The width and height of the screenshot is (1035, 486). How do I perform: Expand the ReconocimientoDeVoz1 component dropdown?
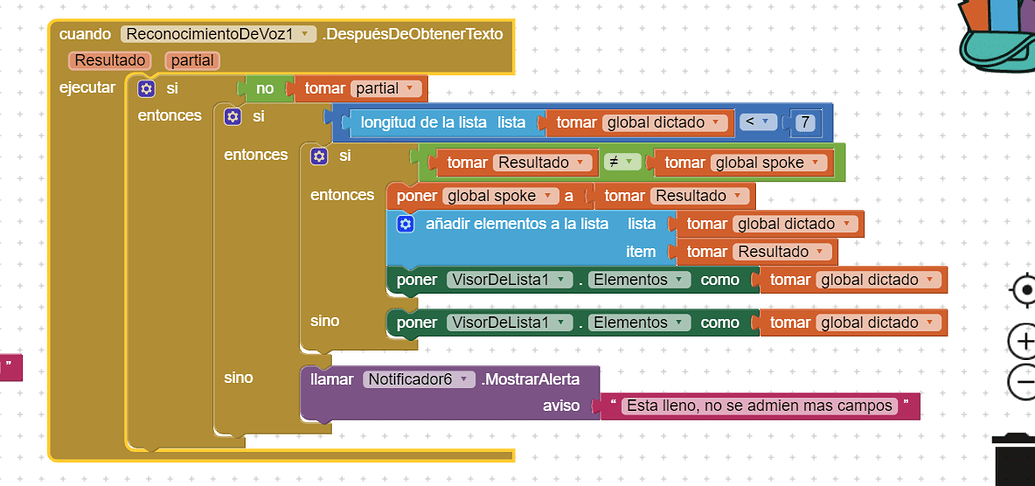coord(218,34)
